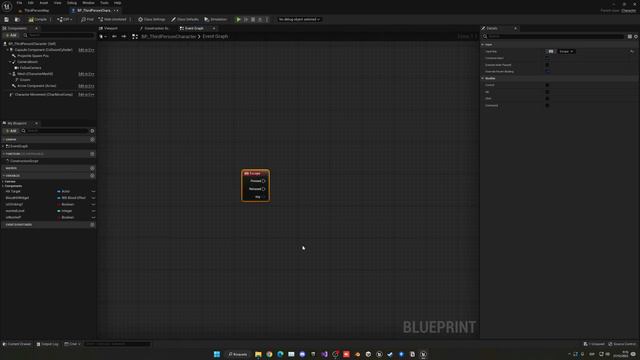Expand EventGraph in My Blueprint
This screenshot has width=640, height=360.
point(3,146)
